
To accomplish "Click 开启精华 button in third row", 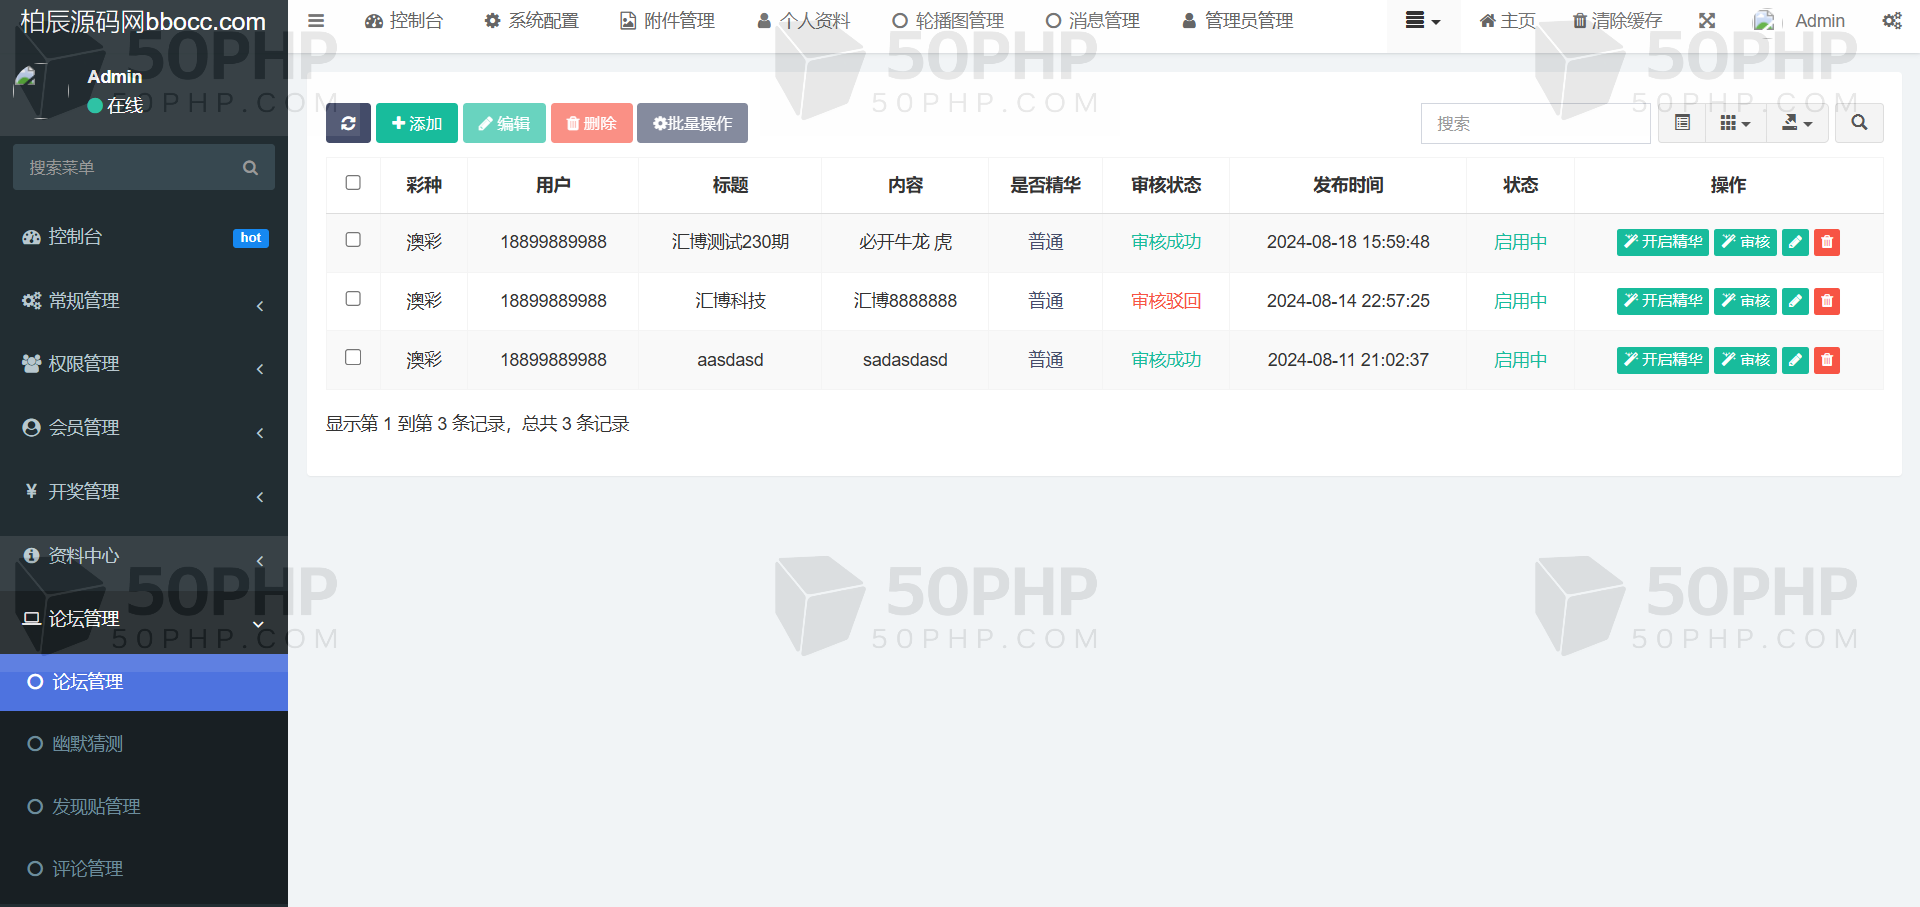I will [x=1662, y=360].
